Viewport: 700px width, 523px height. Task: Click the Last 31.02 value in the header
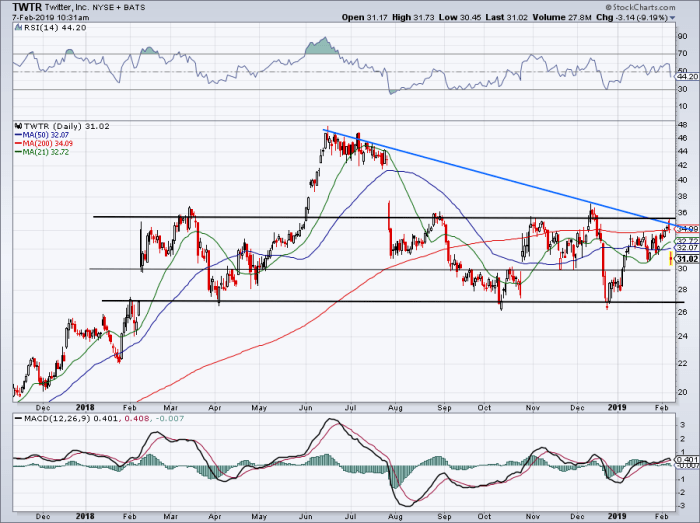tap(507, 17)
